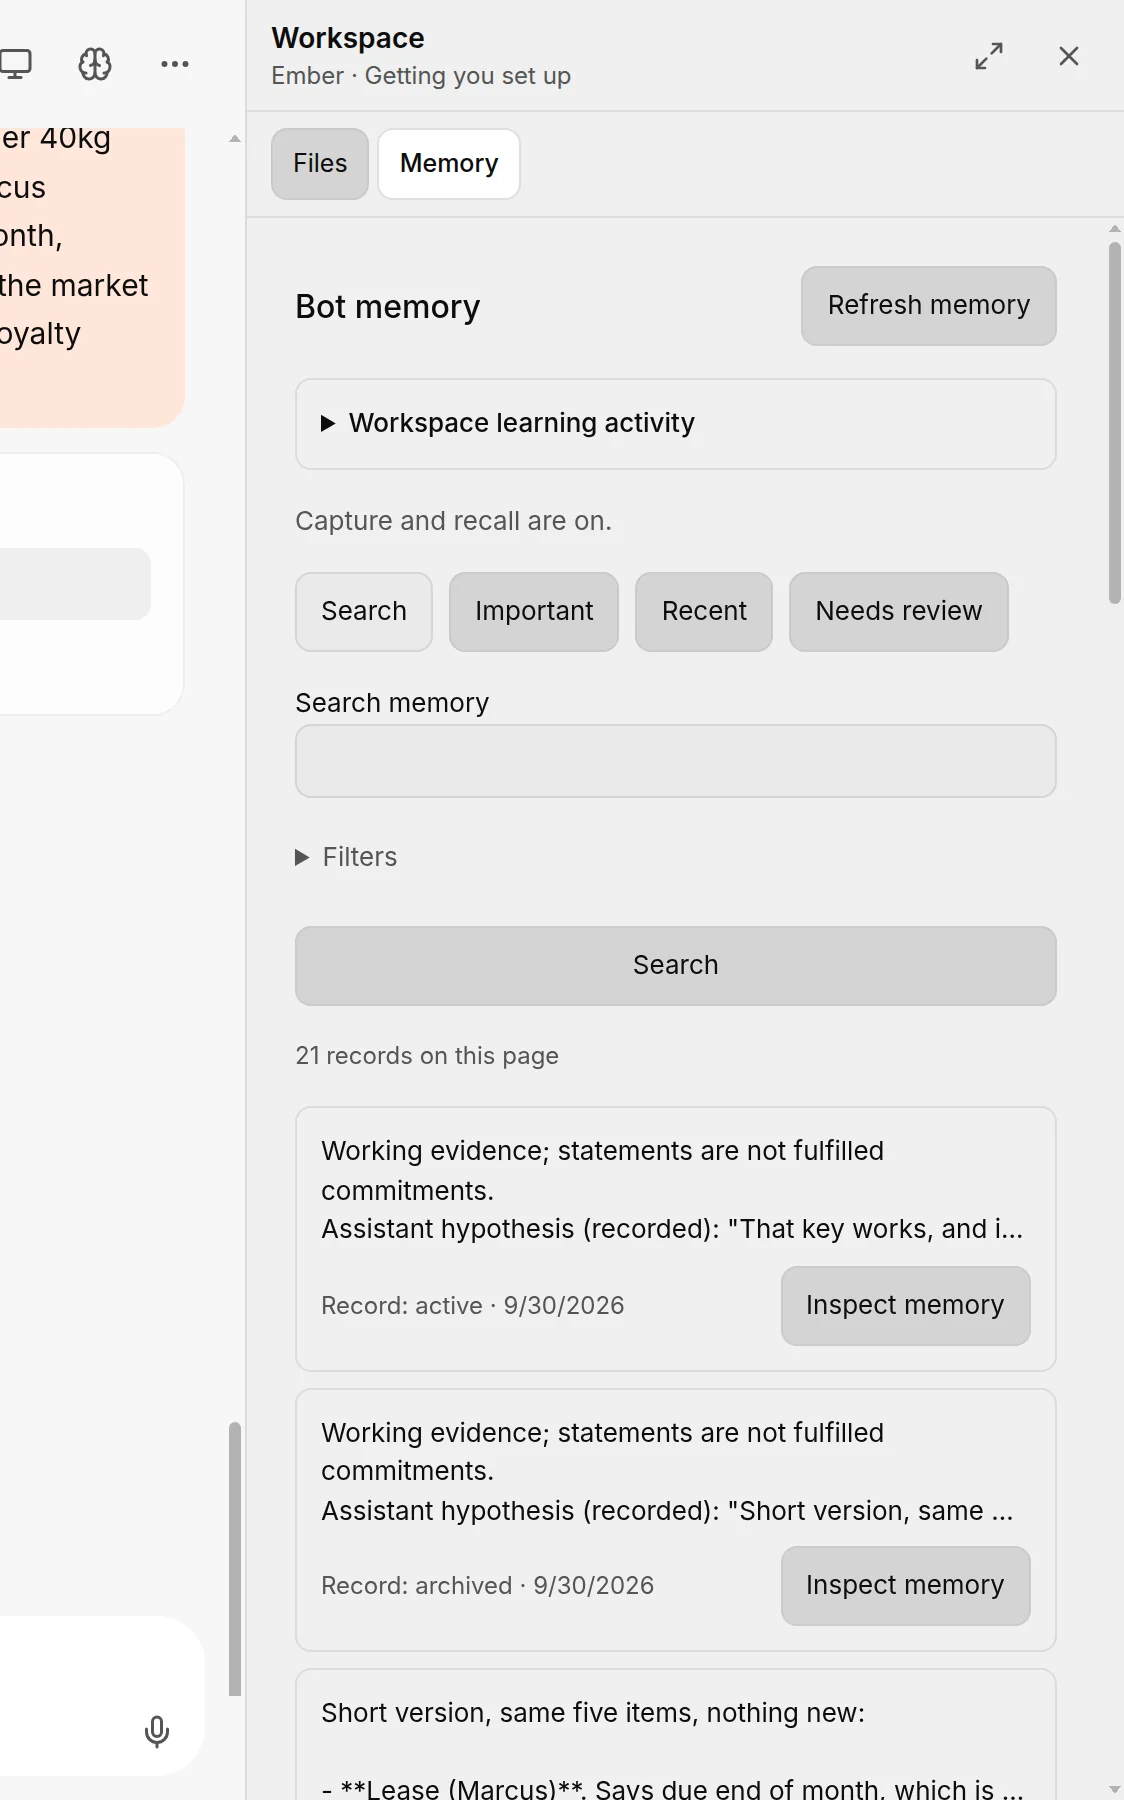Switch to the Files tab
The image size is (1124, 1800).
320,164
